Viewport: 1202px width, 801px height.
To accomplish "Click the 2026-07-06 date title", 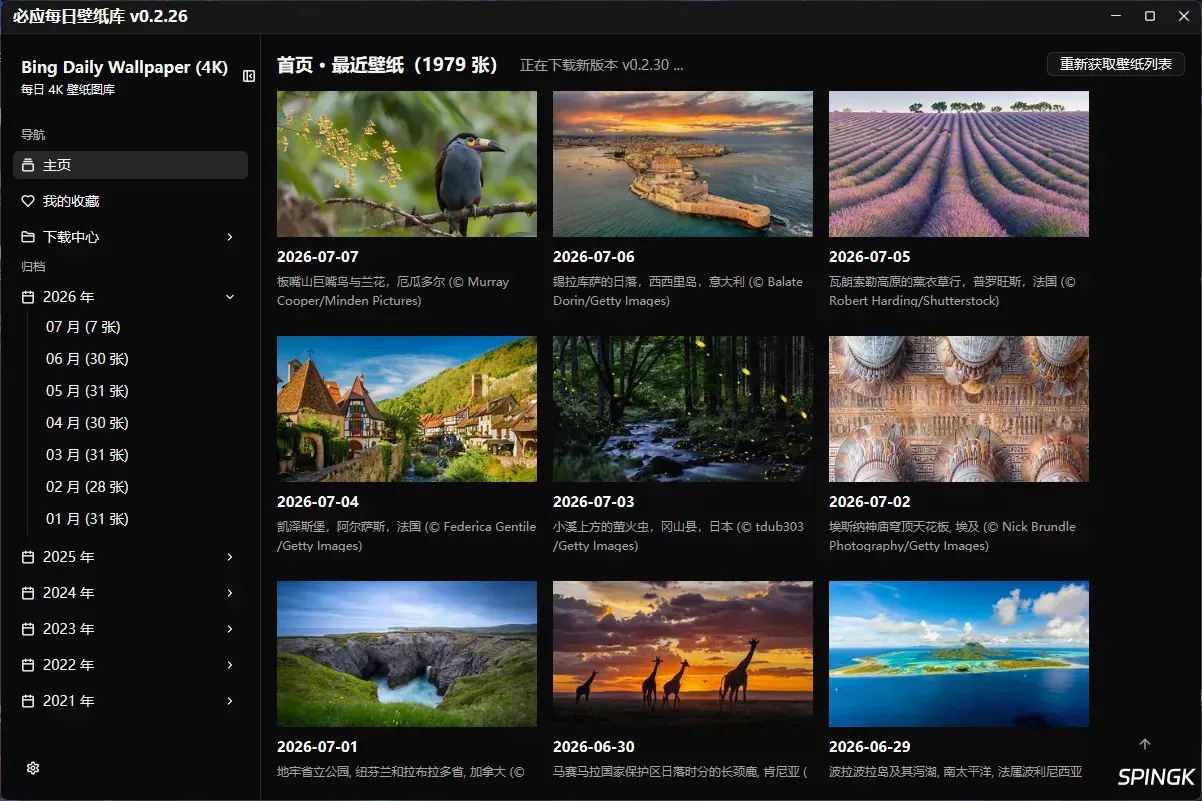I will (x=594, y=257).
